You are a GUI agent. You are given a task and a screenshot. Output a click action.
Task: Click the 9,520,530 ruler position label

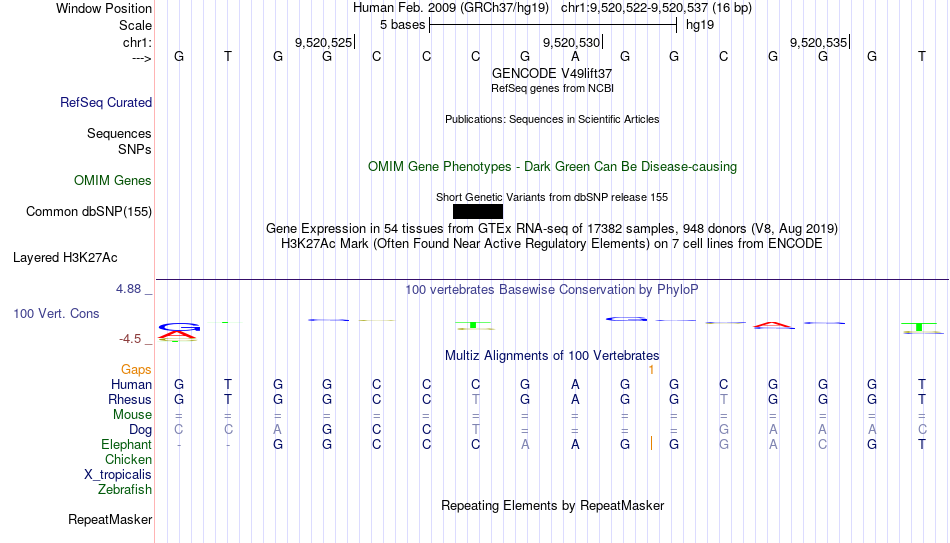(x=571, y=42)
